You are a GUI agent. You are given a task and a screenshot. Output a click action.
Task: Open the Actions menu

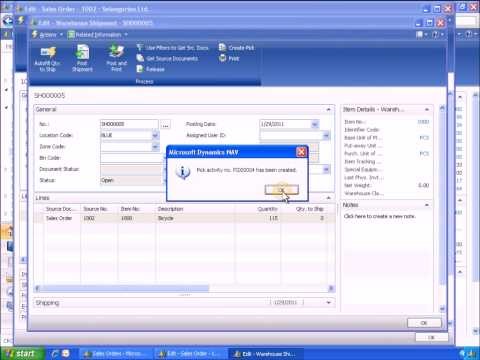coord(47,34)
